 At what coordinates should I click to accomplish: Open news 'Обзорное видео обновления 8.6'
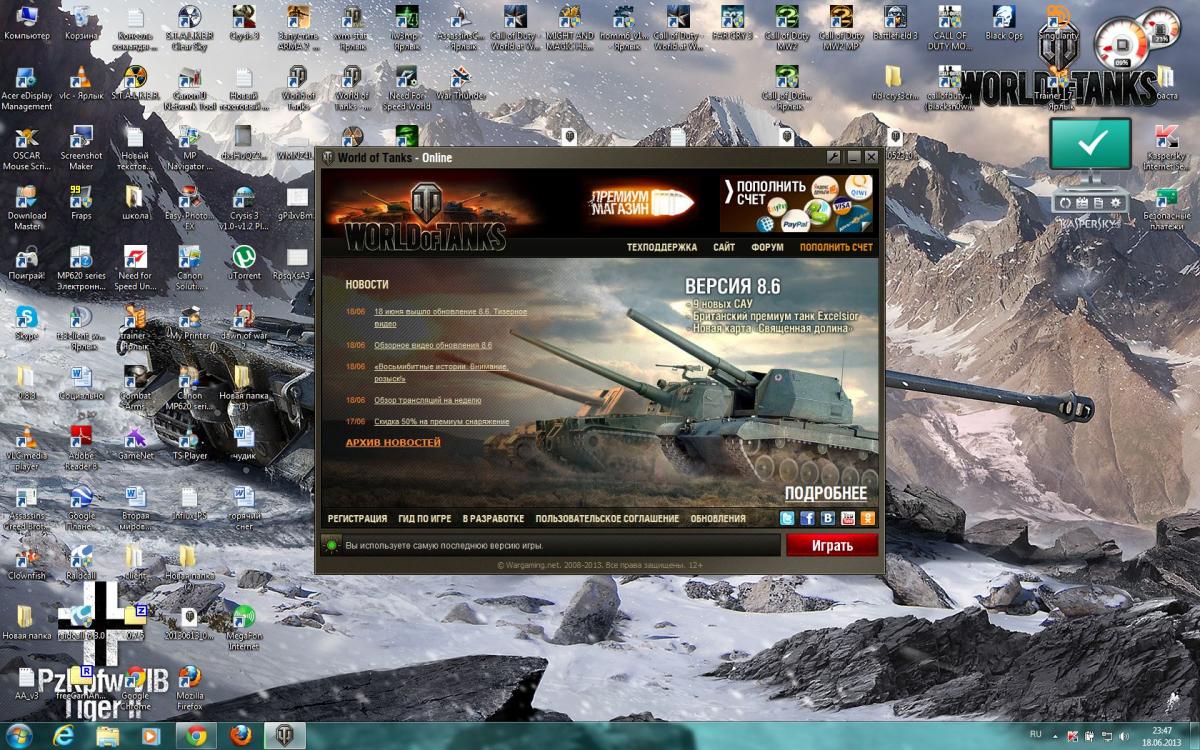pyautogui.click(x=433, y=345)
